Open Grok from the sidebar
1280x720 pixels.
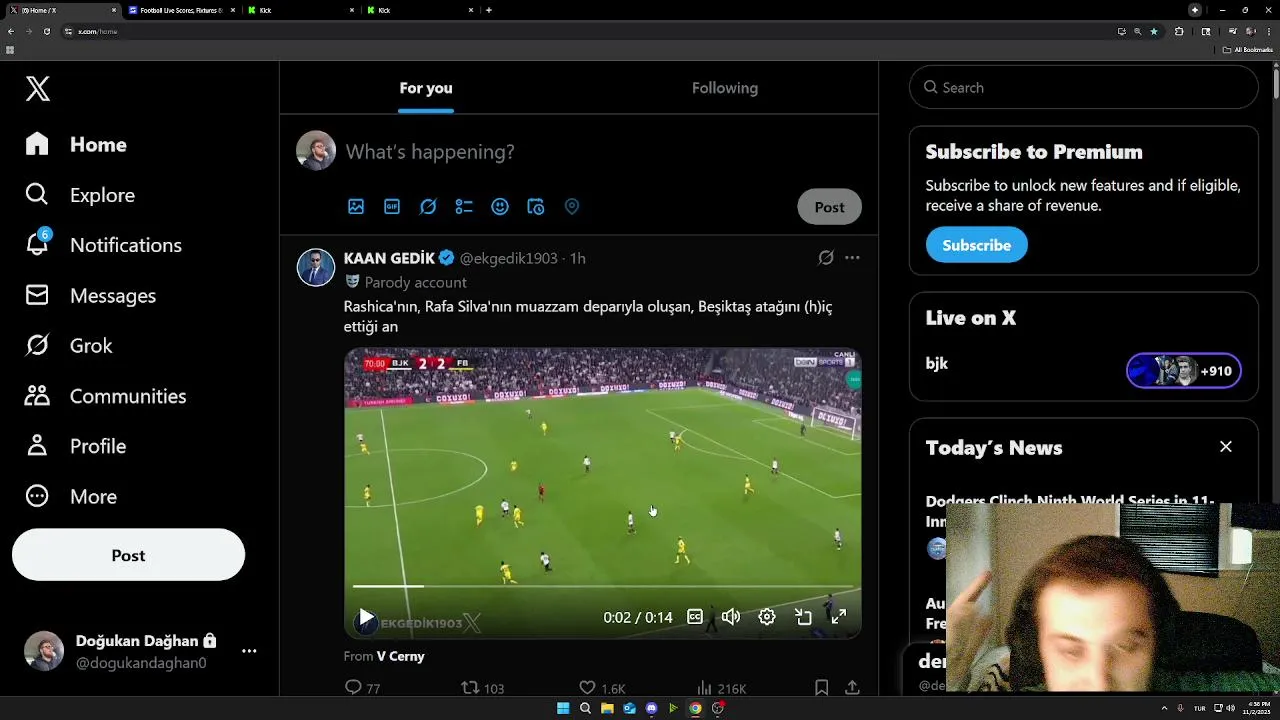[x=68, y=346]
